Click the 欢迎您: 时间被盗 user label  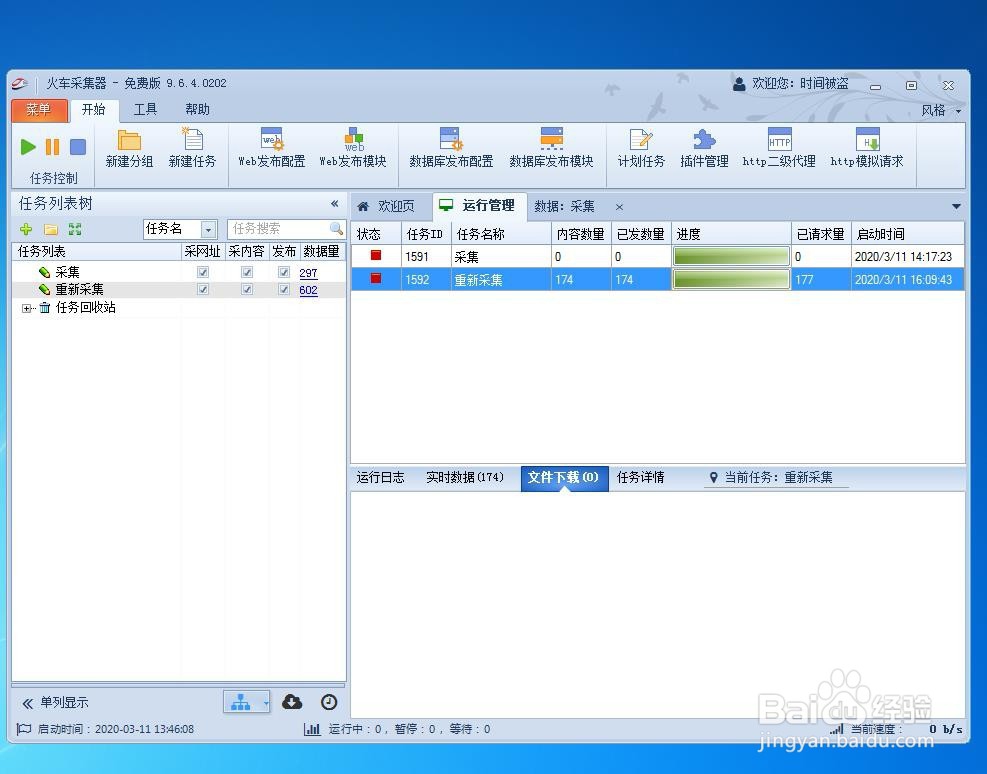(791, 84)
